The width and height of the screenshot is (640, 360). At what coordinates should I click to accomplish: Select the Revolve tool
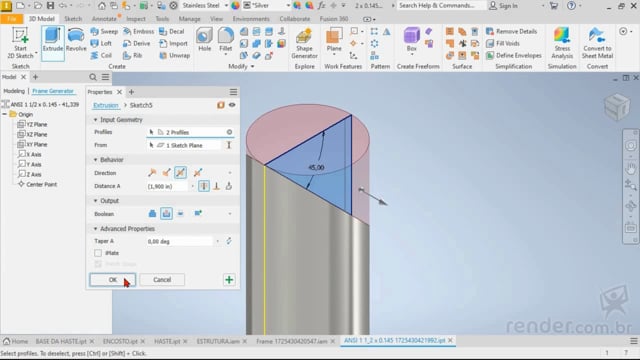click(76, 40)
